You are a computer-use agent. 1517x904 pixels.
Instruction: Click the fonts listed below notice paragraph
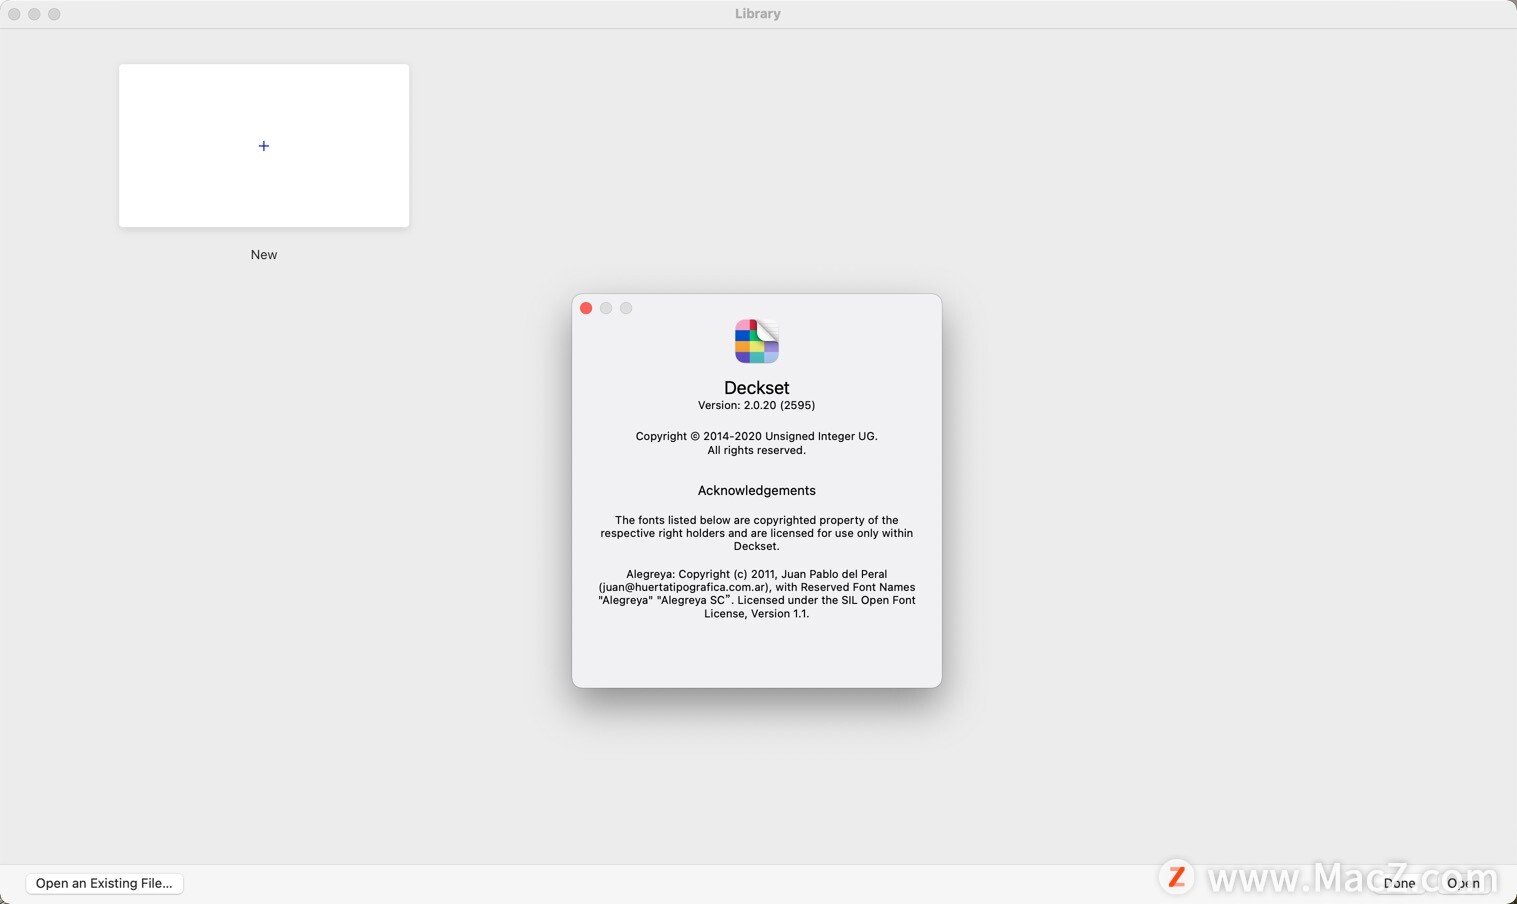click(757, 533)
